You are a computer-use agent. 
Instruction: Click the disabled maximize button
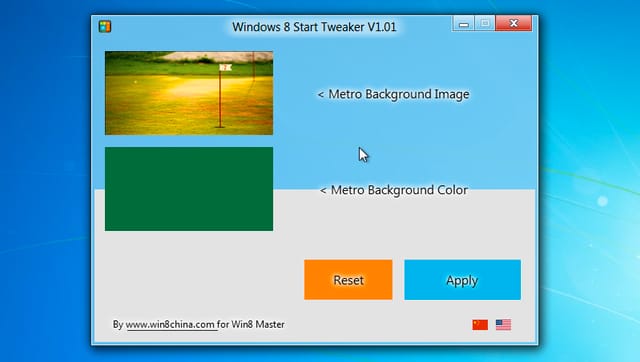(485, 24)
